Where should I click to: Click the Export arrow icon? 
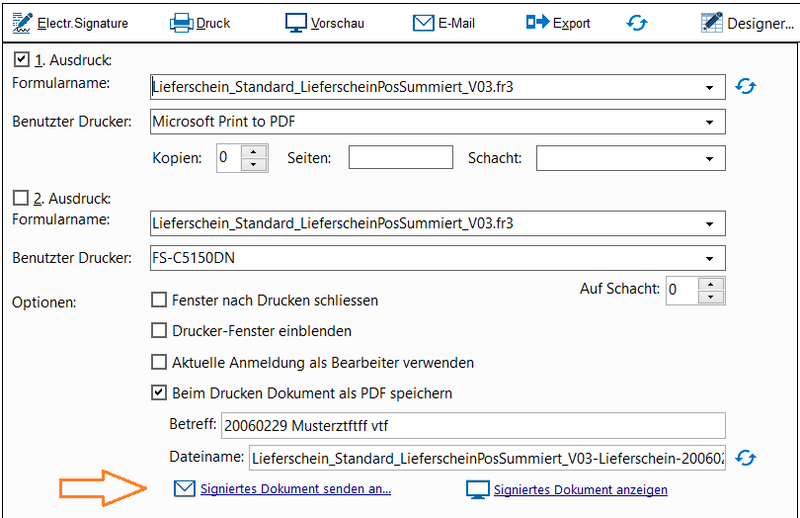pyautogui.click(x=538, y=21)
